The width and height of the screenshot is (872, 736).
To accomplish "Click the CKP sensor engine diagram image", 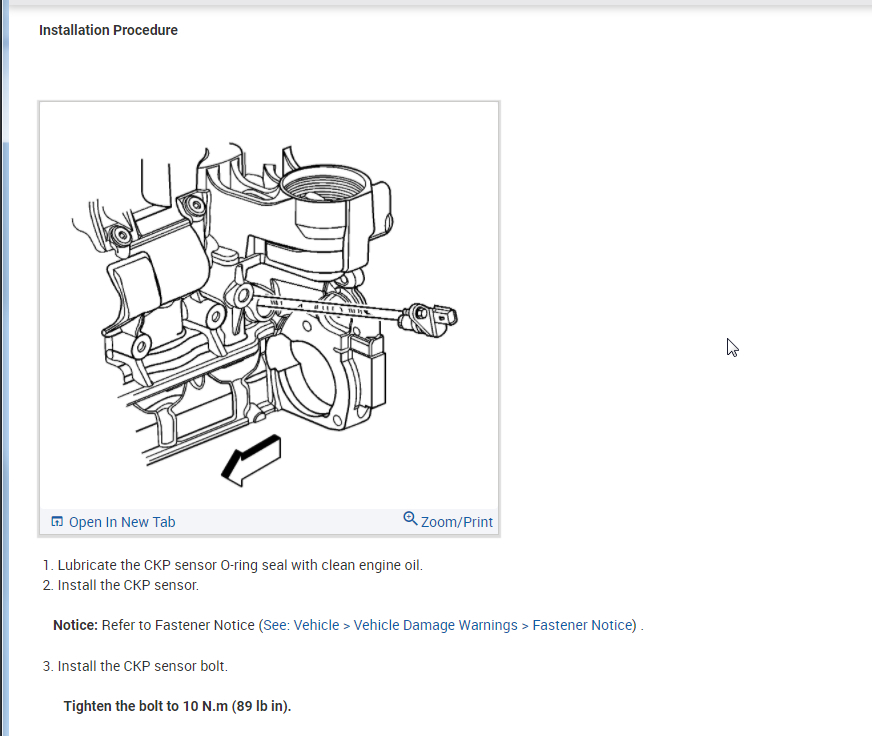I will point(269,305).
